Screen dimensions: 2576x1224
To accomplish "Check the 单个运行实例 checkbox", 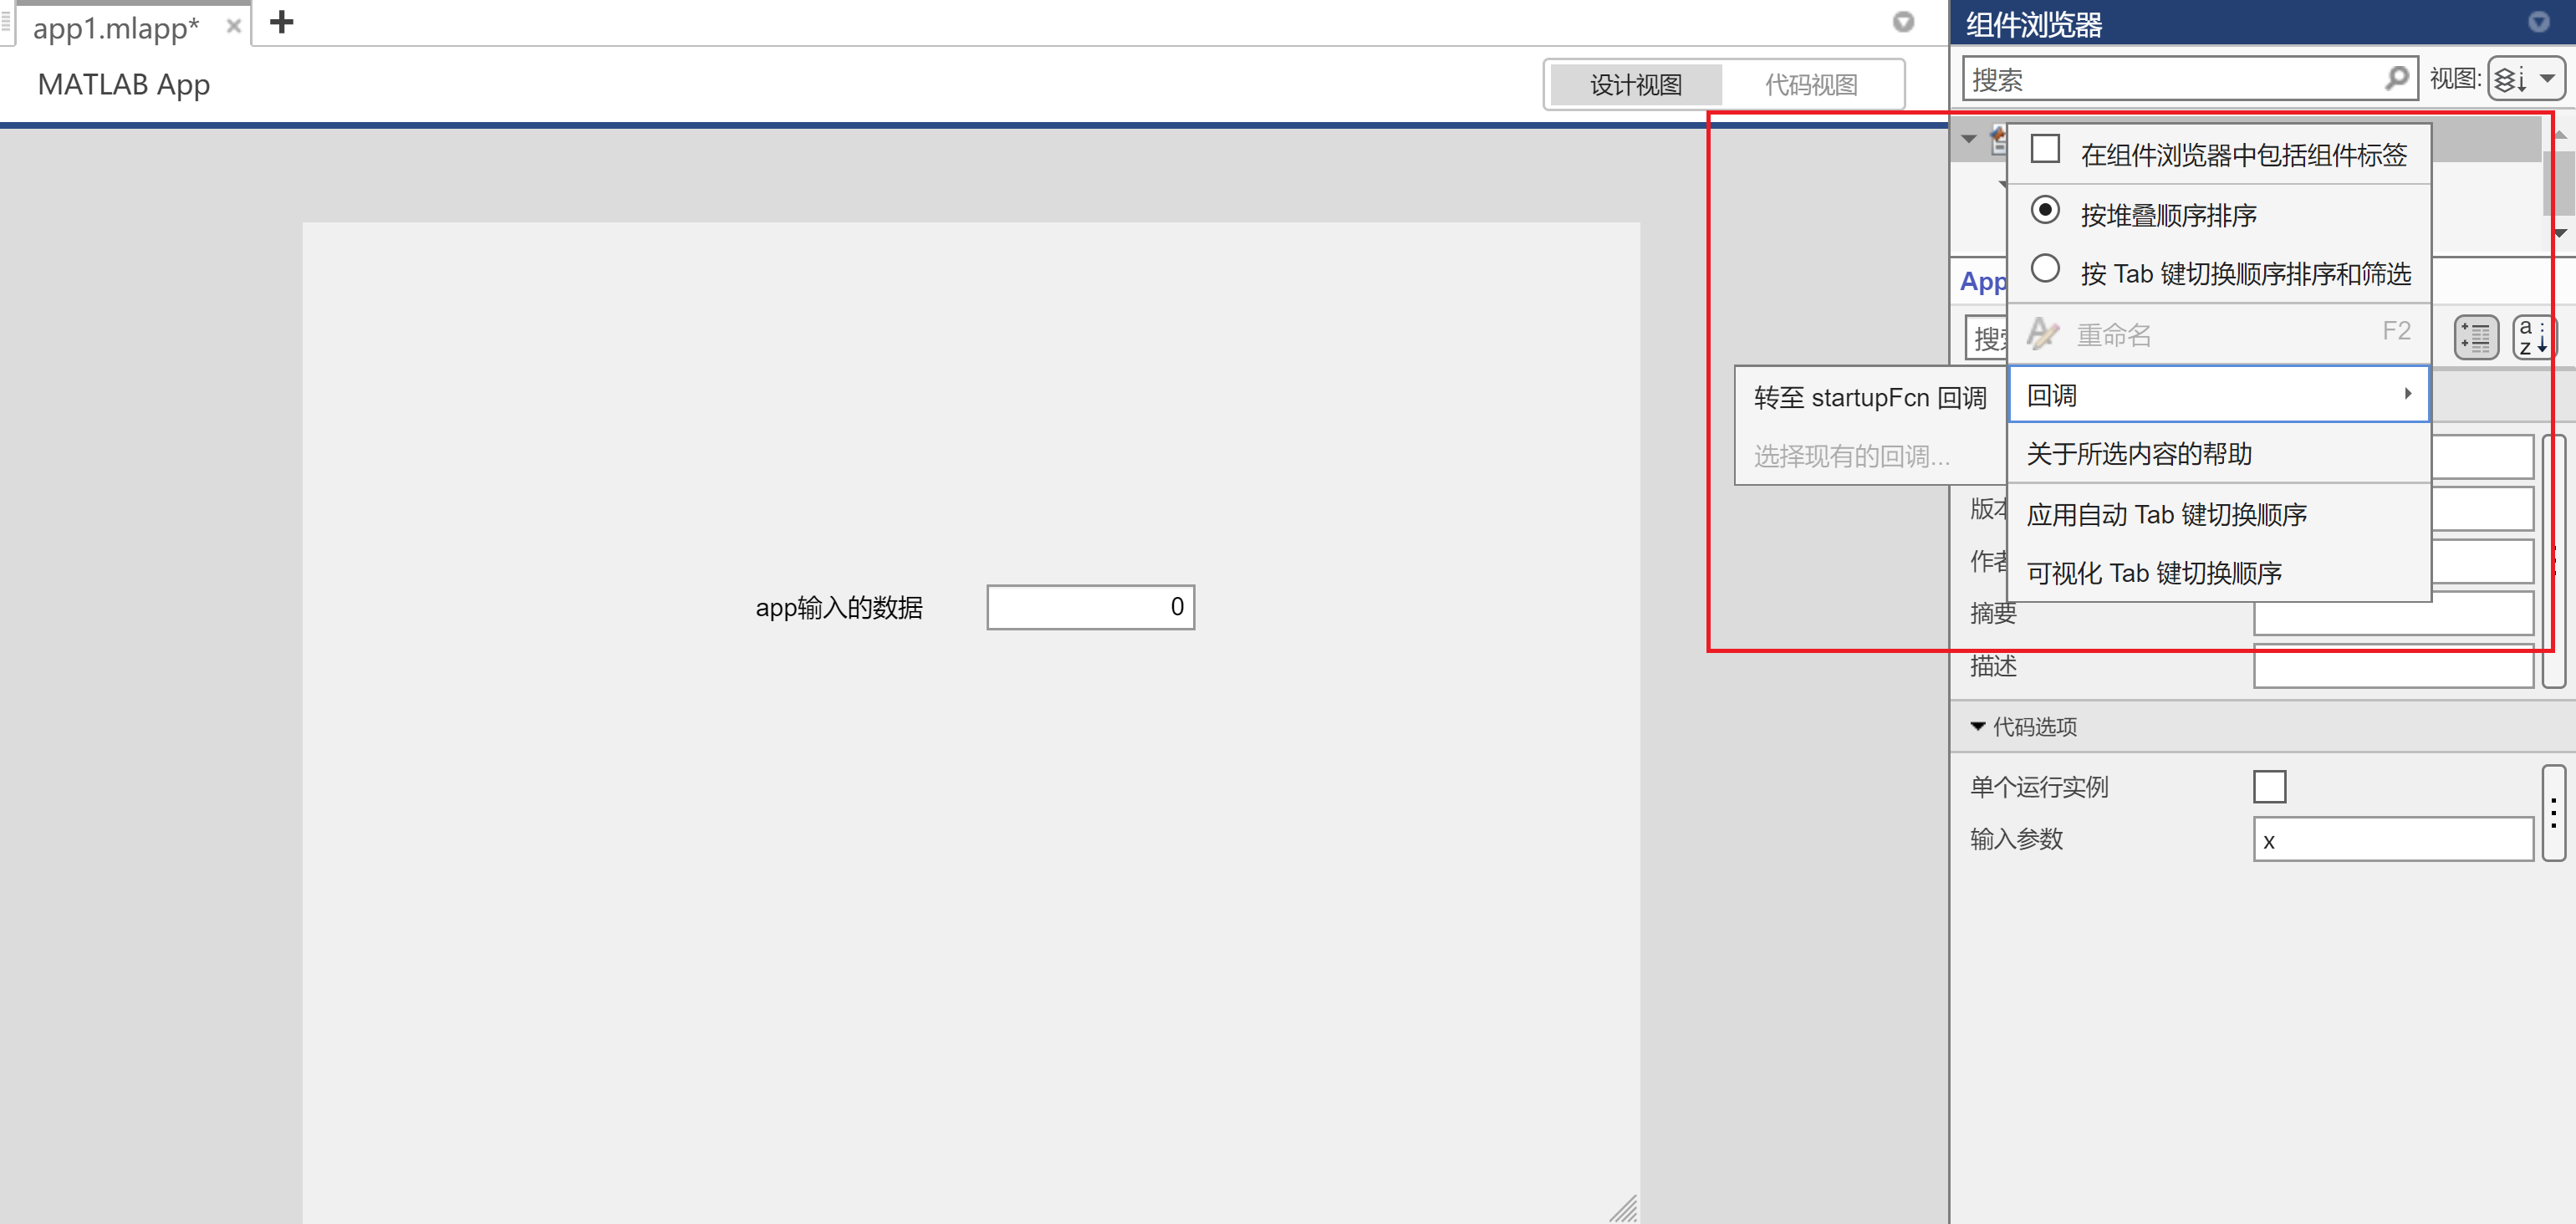I will (2270, 787).
